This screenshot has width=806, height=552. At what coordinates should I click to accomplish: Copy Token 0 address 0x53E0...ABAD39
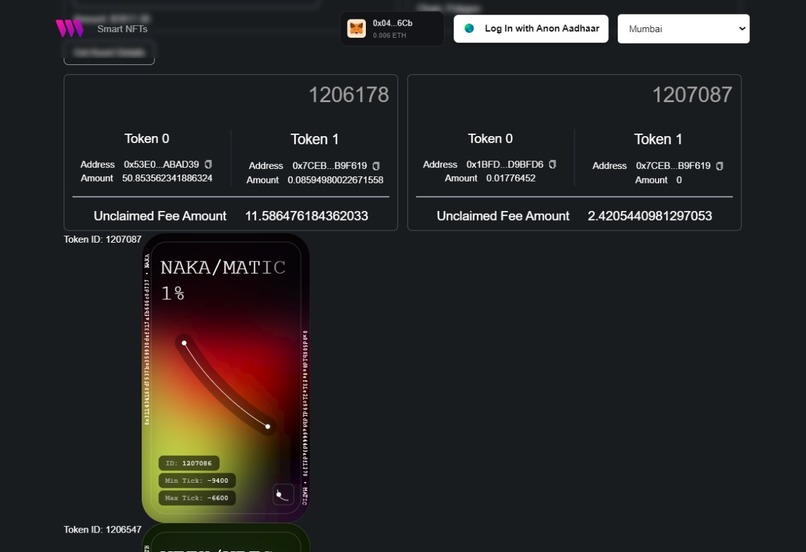pyautogui.click(x=208, y=164)
